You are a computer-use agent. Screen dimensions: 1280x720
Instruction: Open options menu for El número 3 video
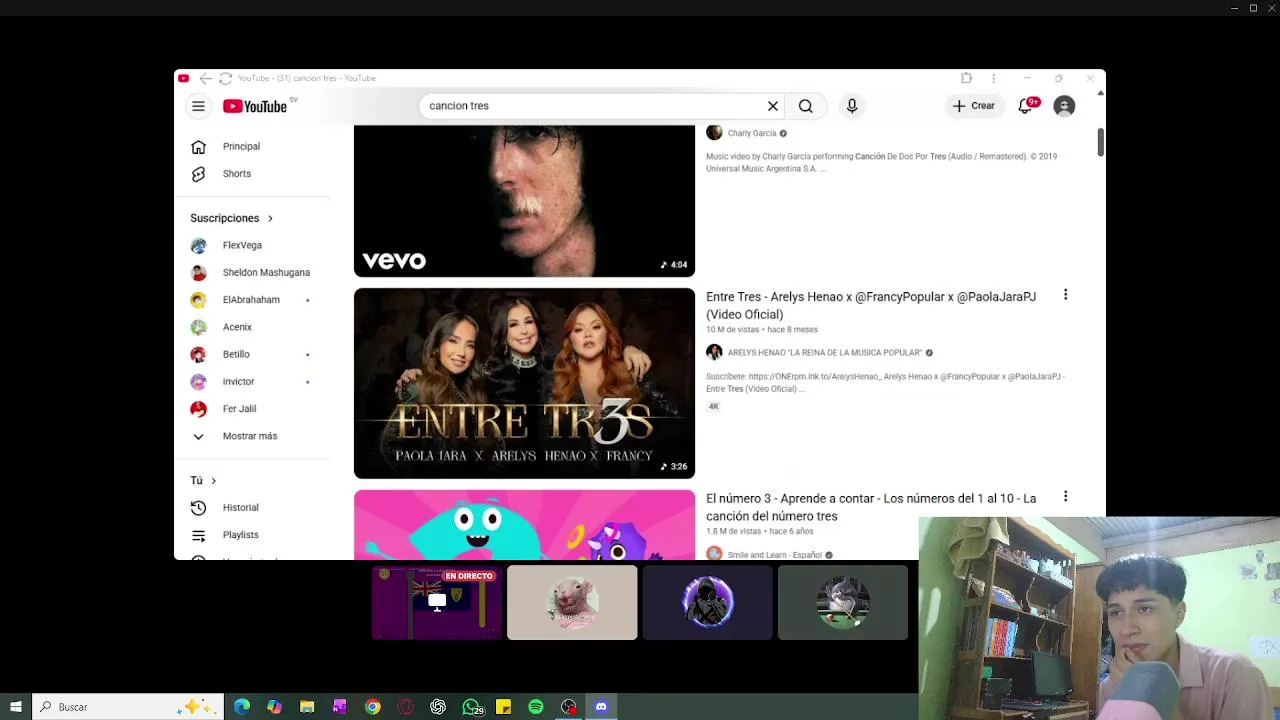1065,496
